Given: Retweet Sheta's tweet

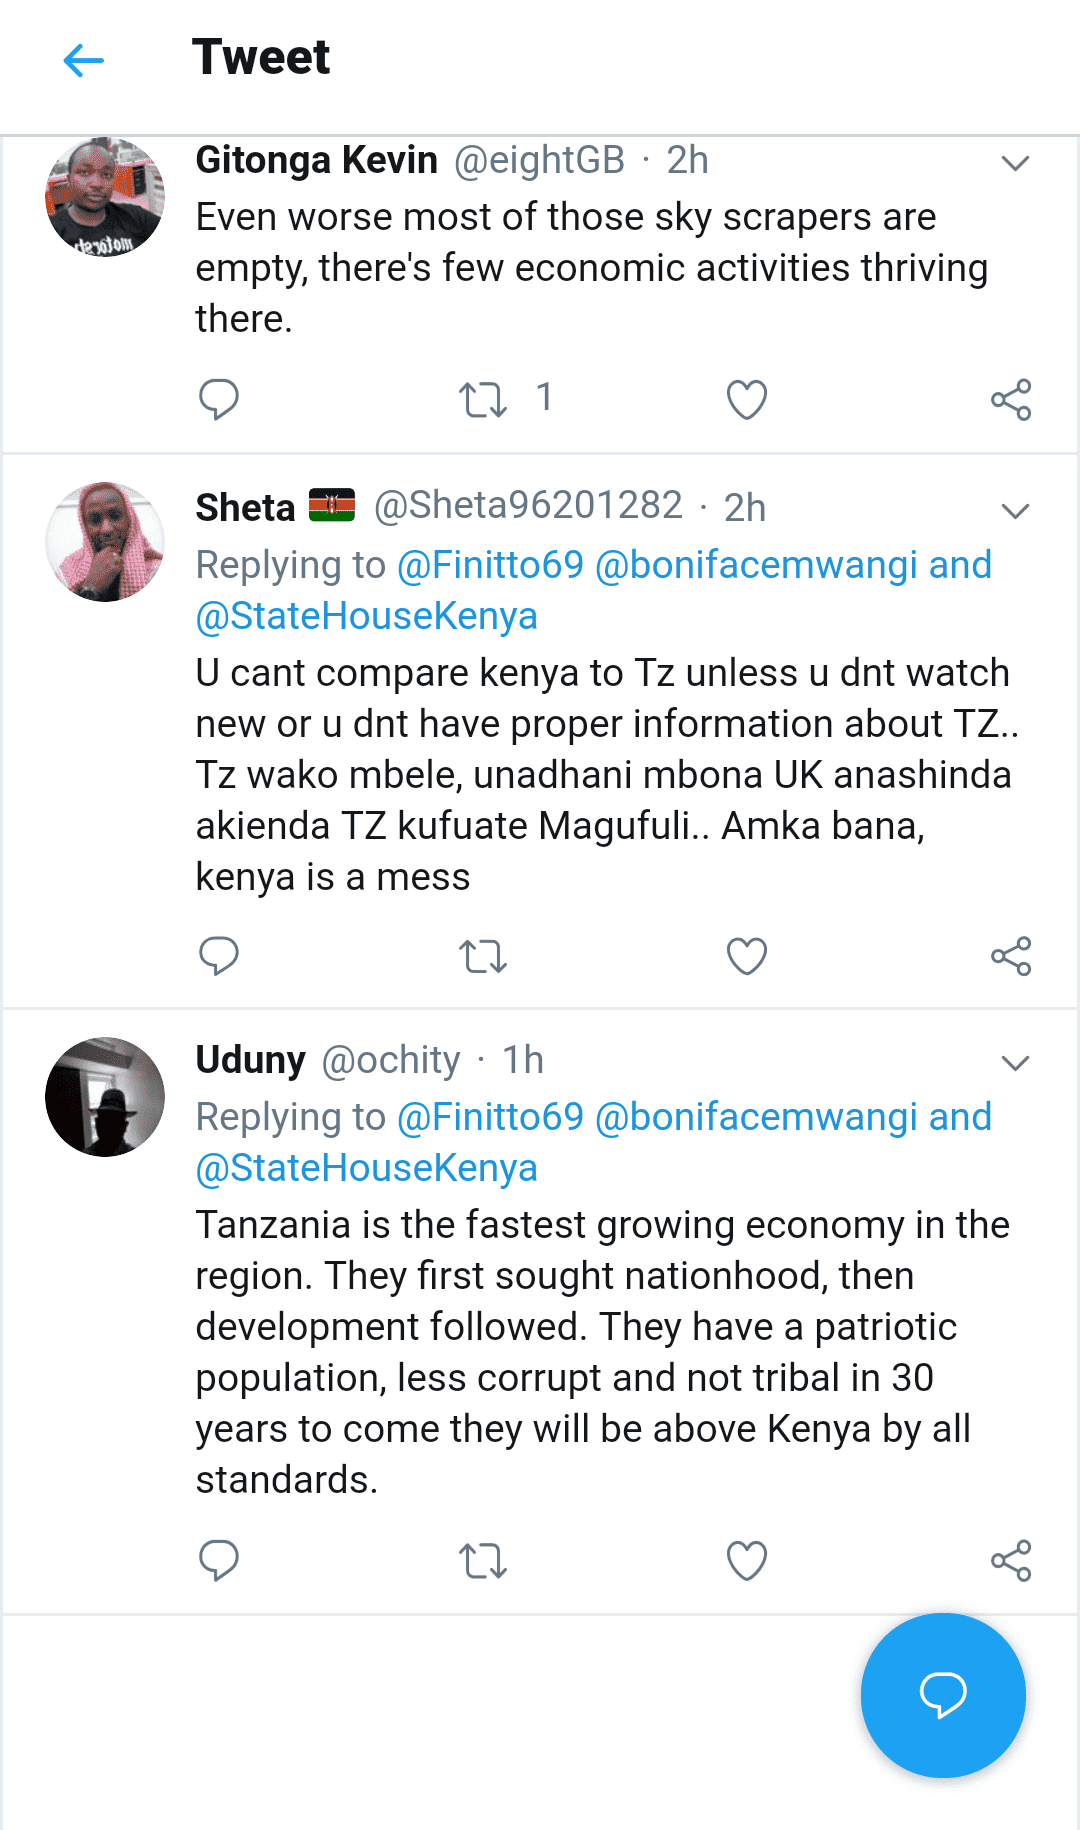Looking at the screenshot, I should click(483, 957).
